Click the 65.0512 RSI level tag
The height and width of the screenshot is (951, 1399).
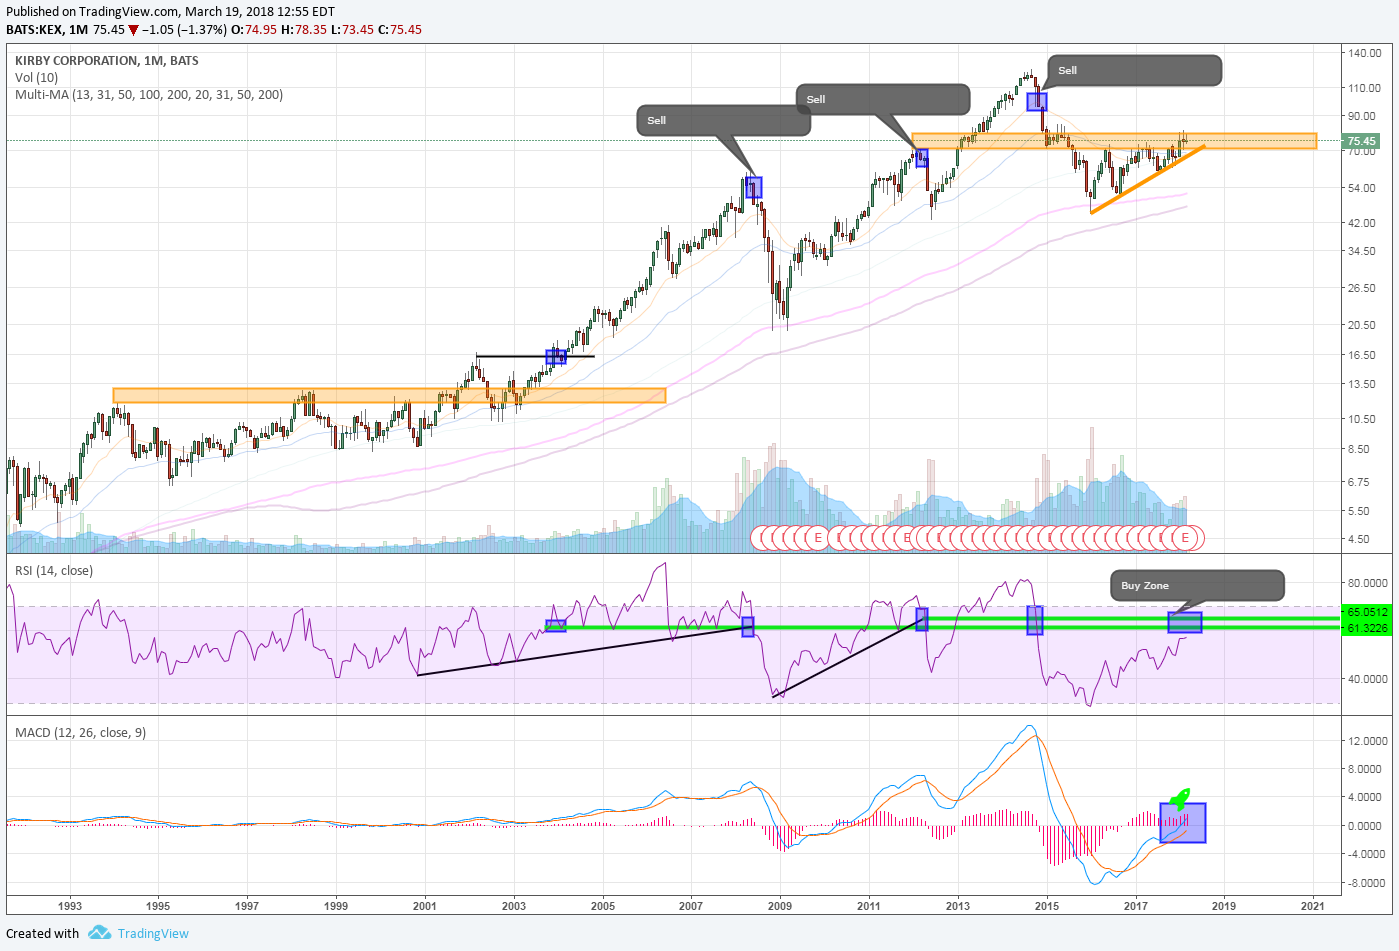pos(1366,612)
